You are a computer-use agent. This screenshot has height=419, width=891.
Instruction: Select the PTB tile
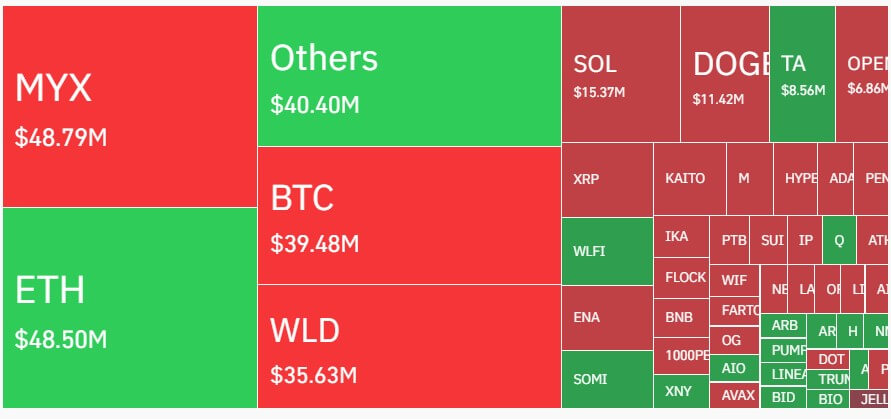click(733, 240)
